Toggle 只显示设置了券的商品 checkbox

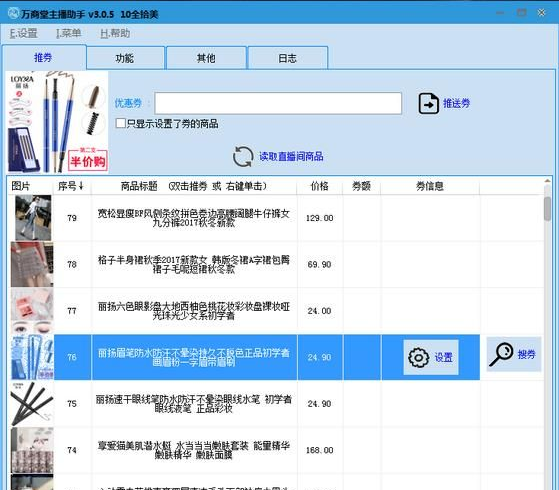[120, 123]
